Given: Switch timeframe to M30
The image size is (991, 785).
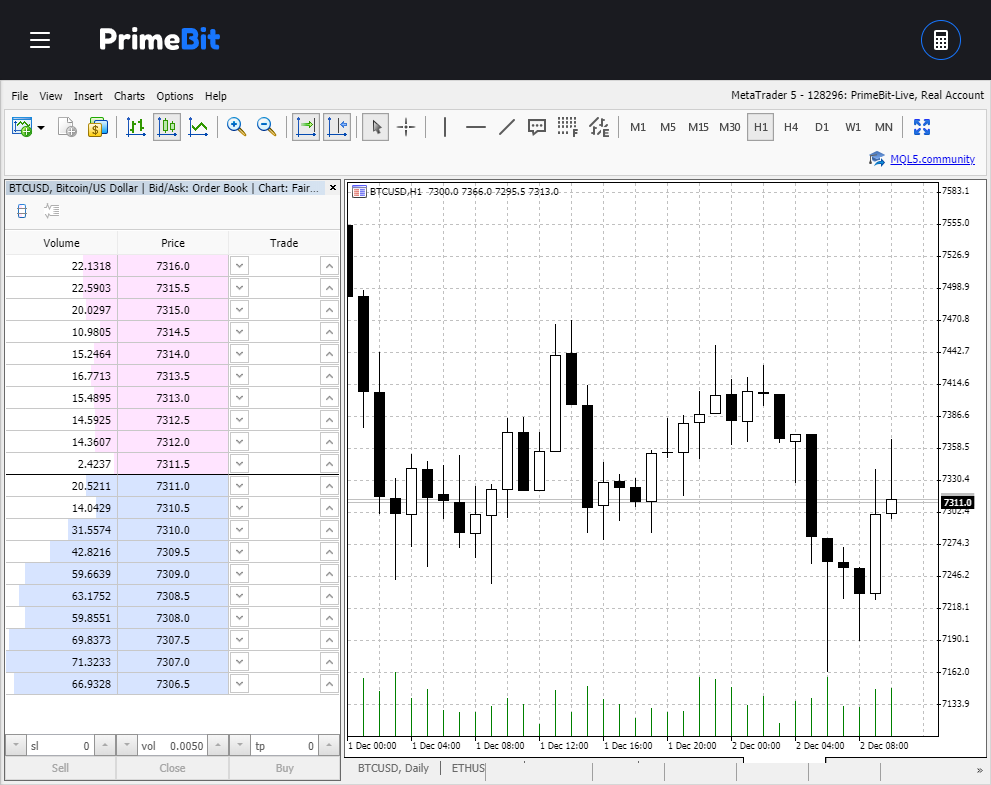Looking at the screenshot, I should (729, 127).
